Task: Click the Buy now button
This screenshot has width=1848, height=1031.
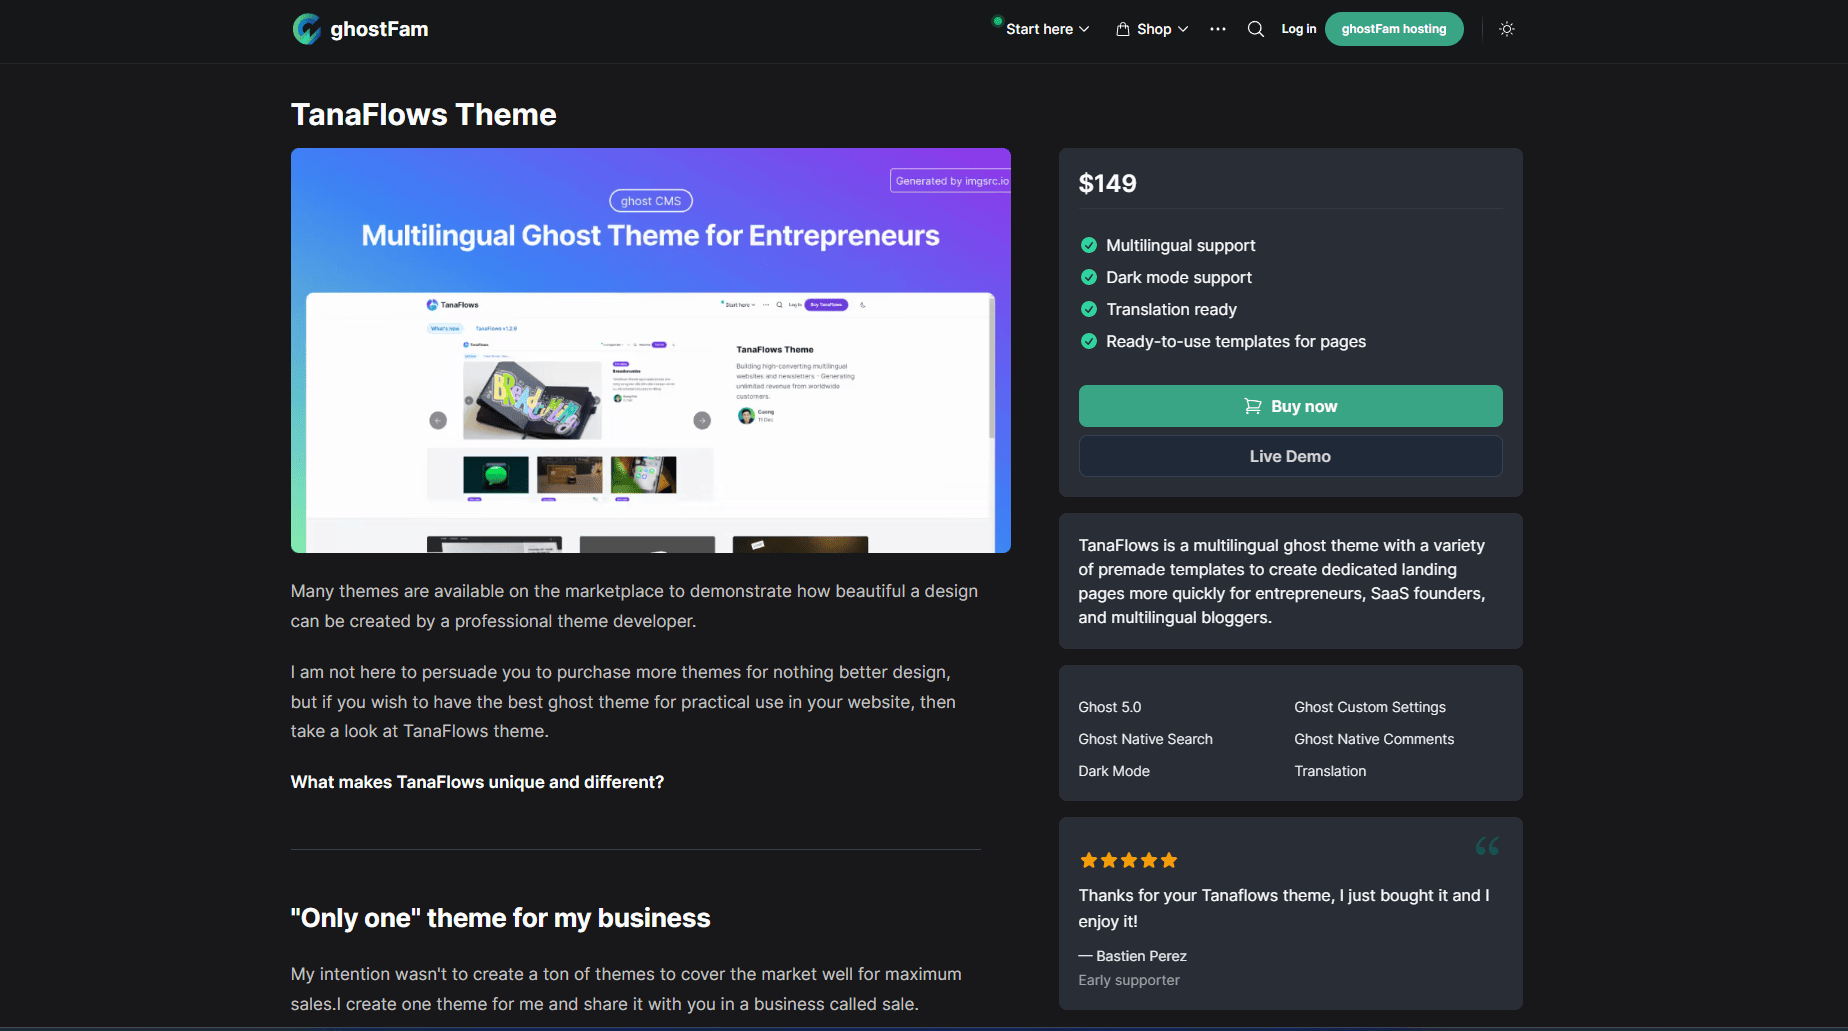Action: coord(1290,406)
